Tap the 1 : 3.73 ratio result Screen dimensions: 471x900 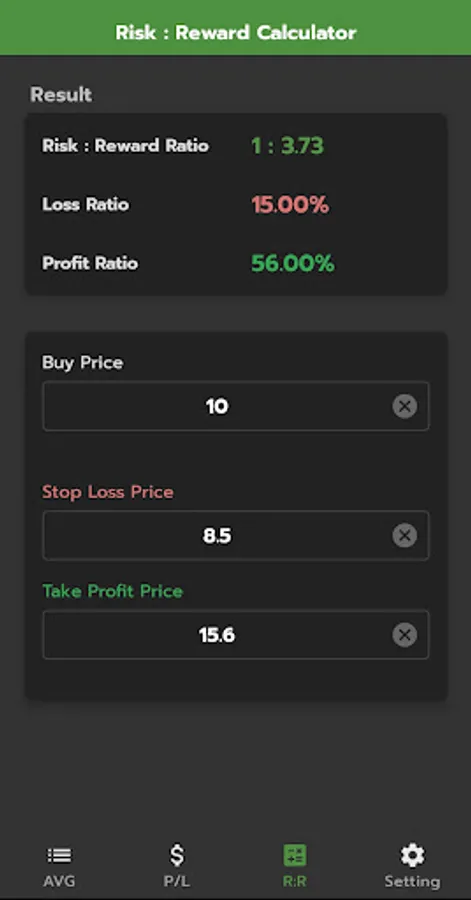coord(287,146)
